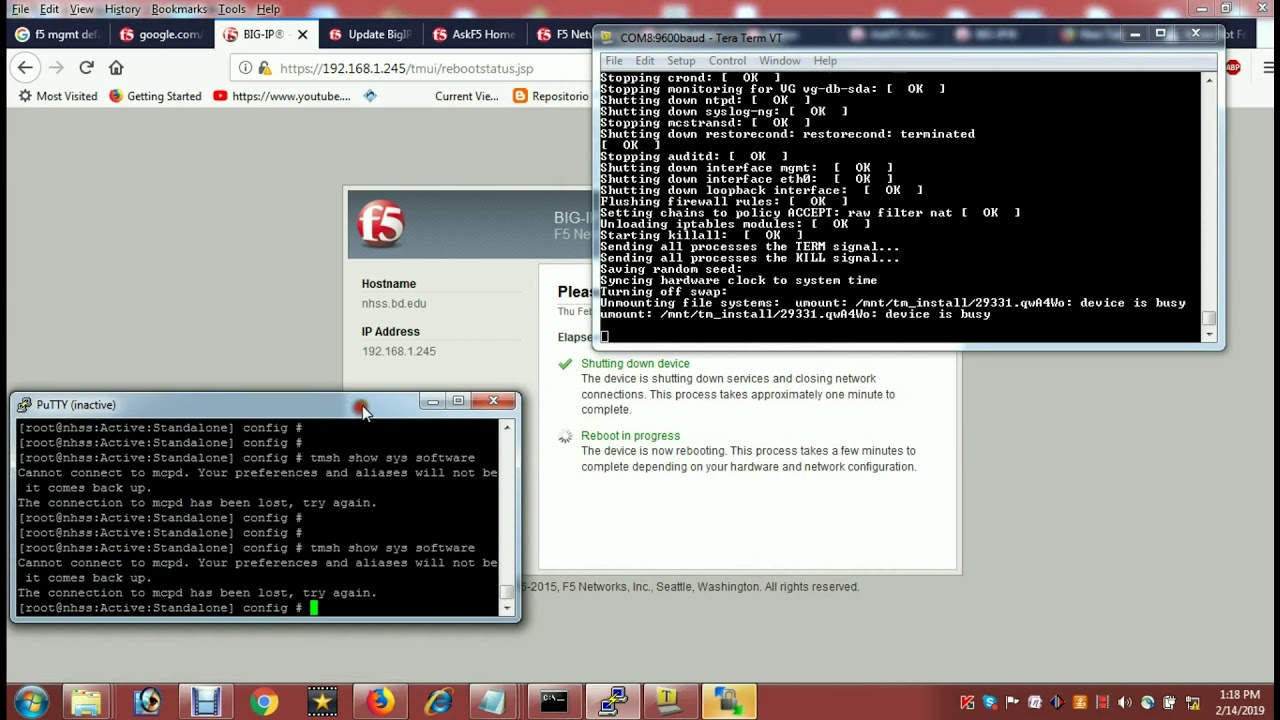
Task: Open the Repositorio bookmark
Action: point(552,96)
